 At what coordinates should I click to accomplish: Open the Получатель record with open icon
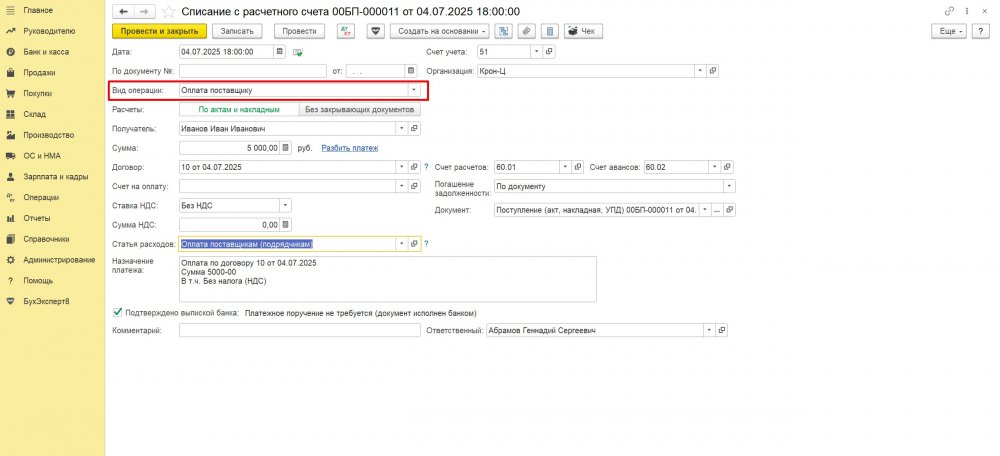coord(415,128)
